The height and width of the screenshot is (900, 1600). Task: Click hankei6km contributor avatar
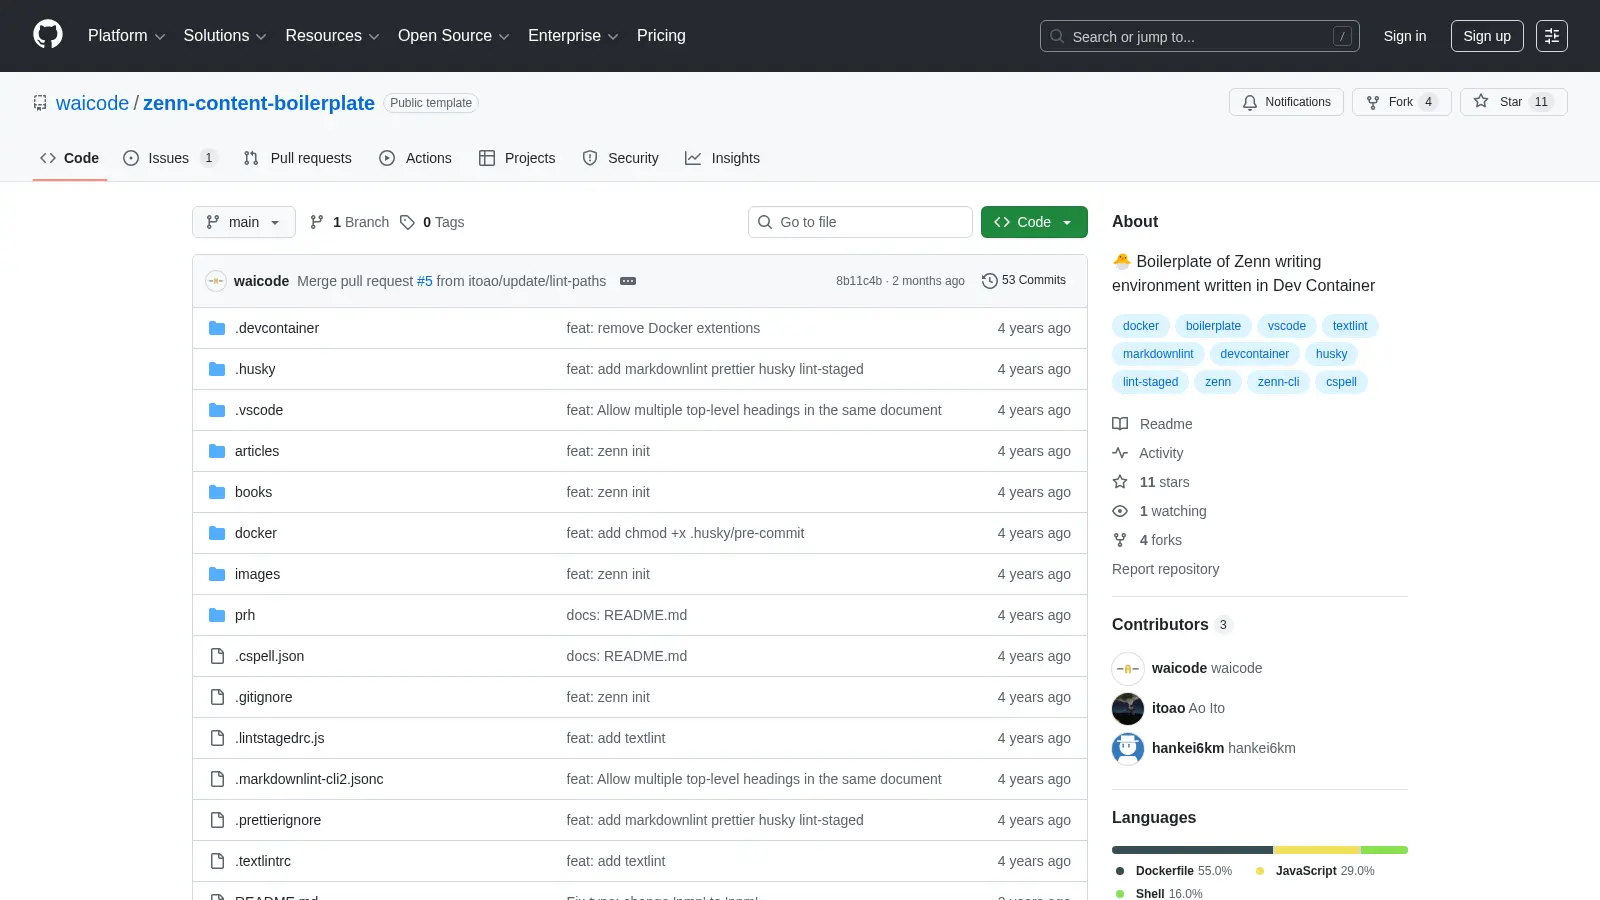1128,748
